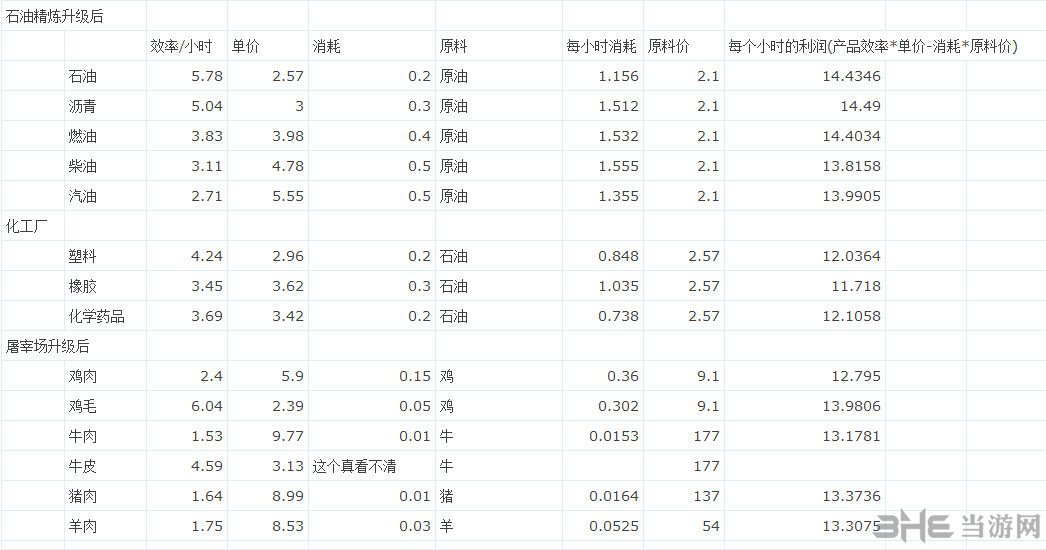This screenshot has height=550, width=1046.
Task: Click the efficiency value 5.04
Action: (x=207, y=106)
